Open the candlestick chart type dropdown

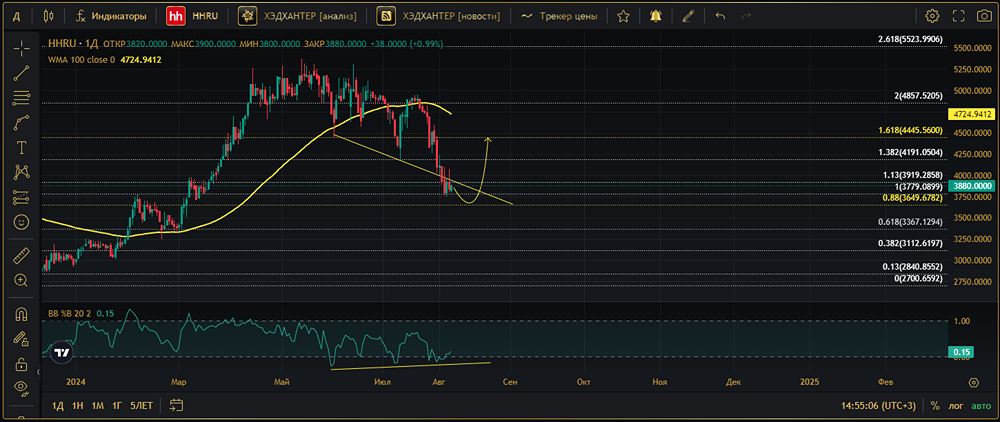coord(49,16)
